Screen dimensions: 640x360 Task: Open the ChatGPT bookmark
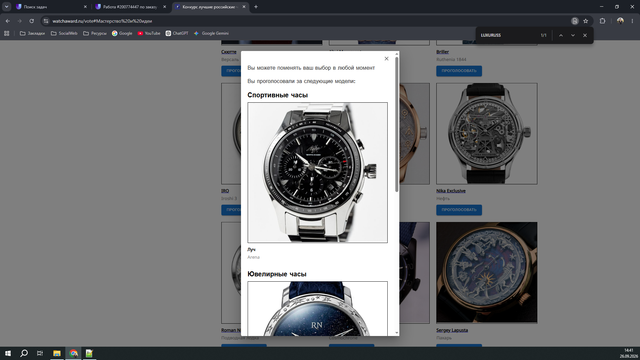tap(177, 33)
